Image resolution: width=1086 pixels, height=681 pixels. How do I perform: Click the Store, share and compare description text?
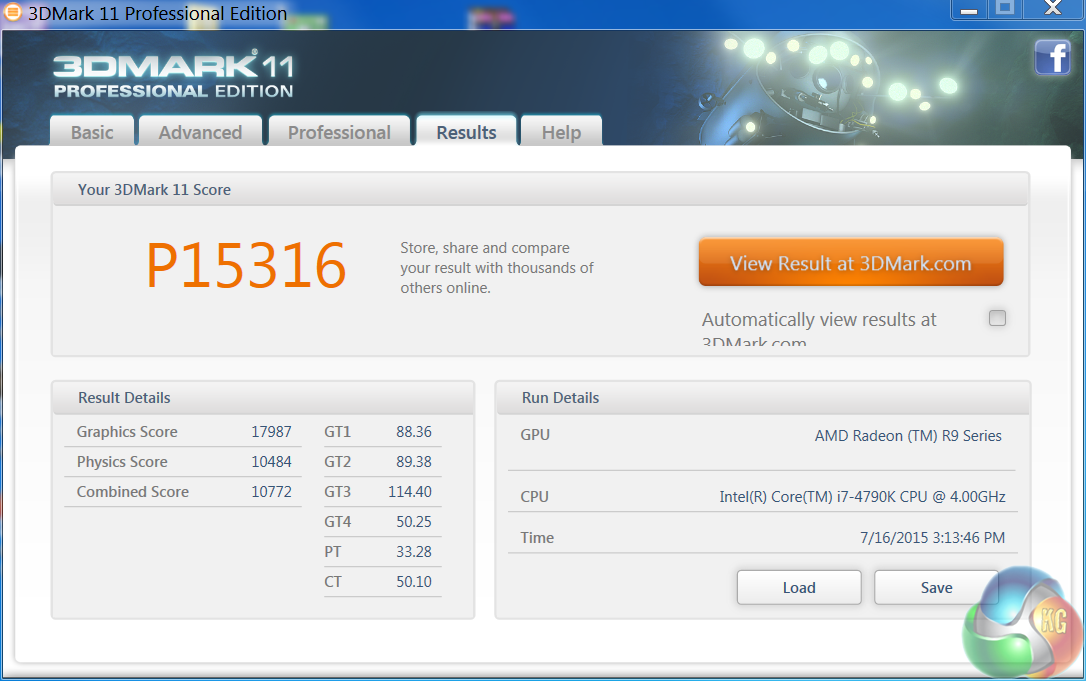497,267
